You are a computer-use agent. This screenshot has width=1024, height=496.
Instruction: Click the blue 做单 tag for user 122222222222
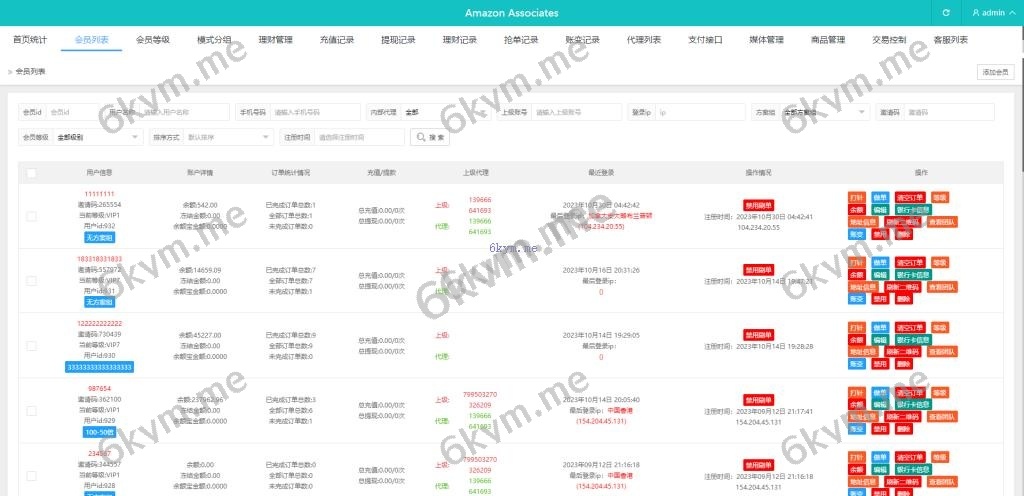coord(879,327)
